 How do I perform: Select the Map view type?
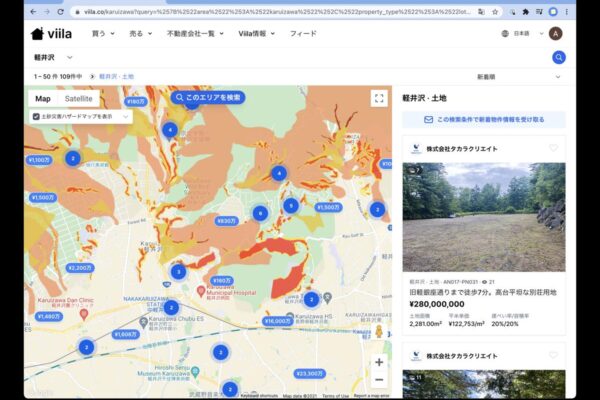point(43,98)
